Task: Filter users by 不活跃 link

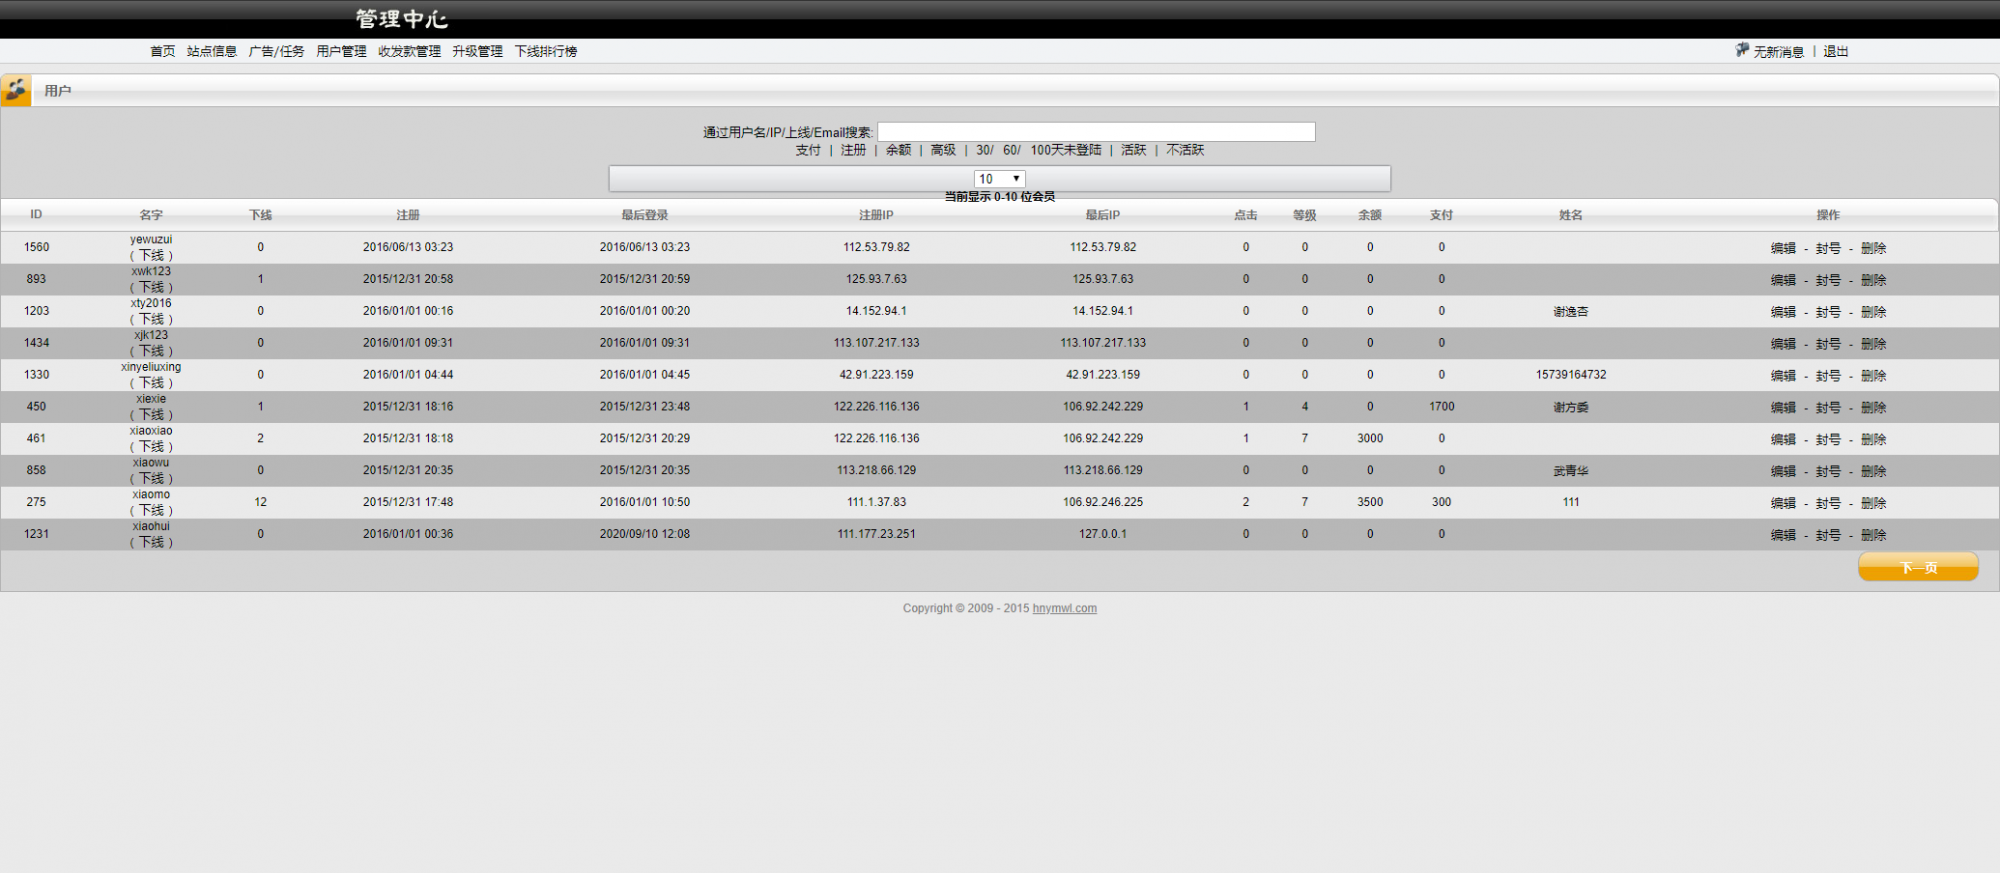Action: [x=1185, y=150]
